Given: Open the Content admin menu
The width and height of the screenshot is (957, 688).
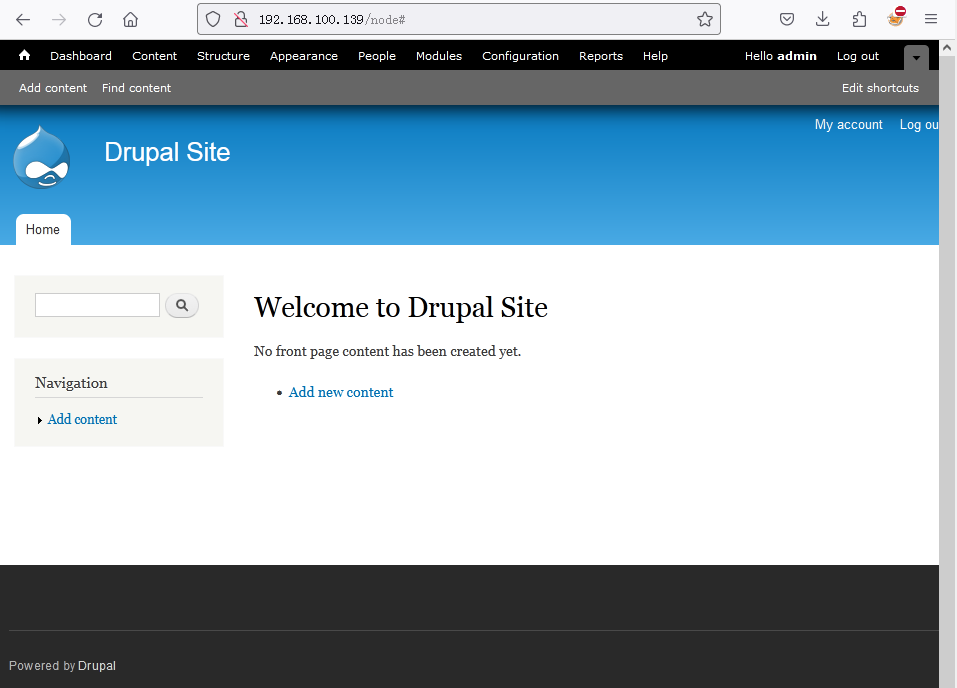Looking at the screenshot, I should tap(154, 56).
